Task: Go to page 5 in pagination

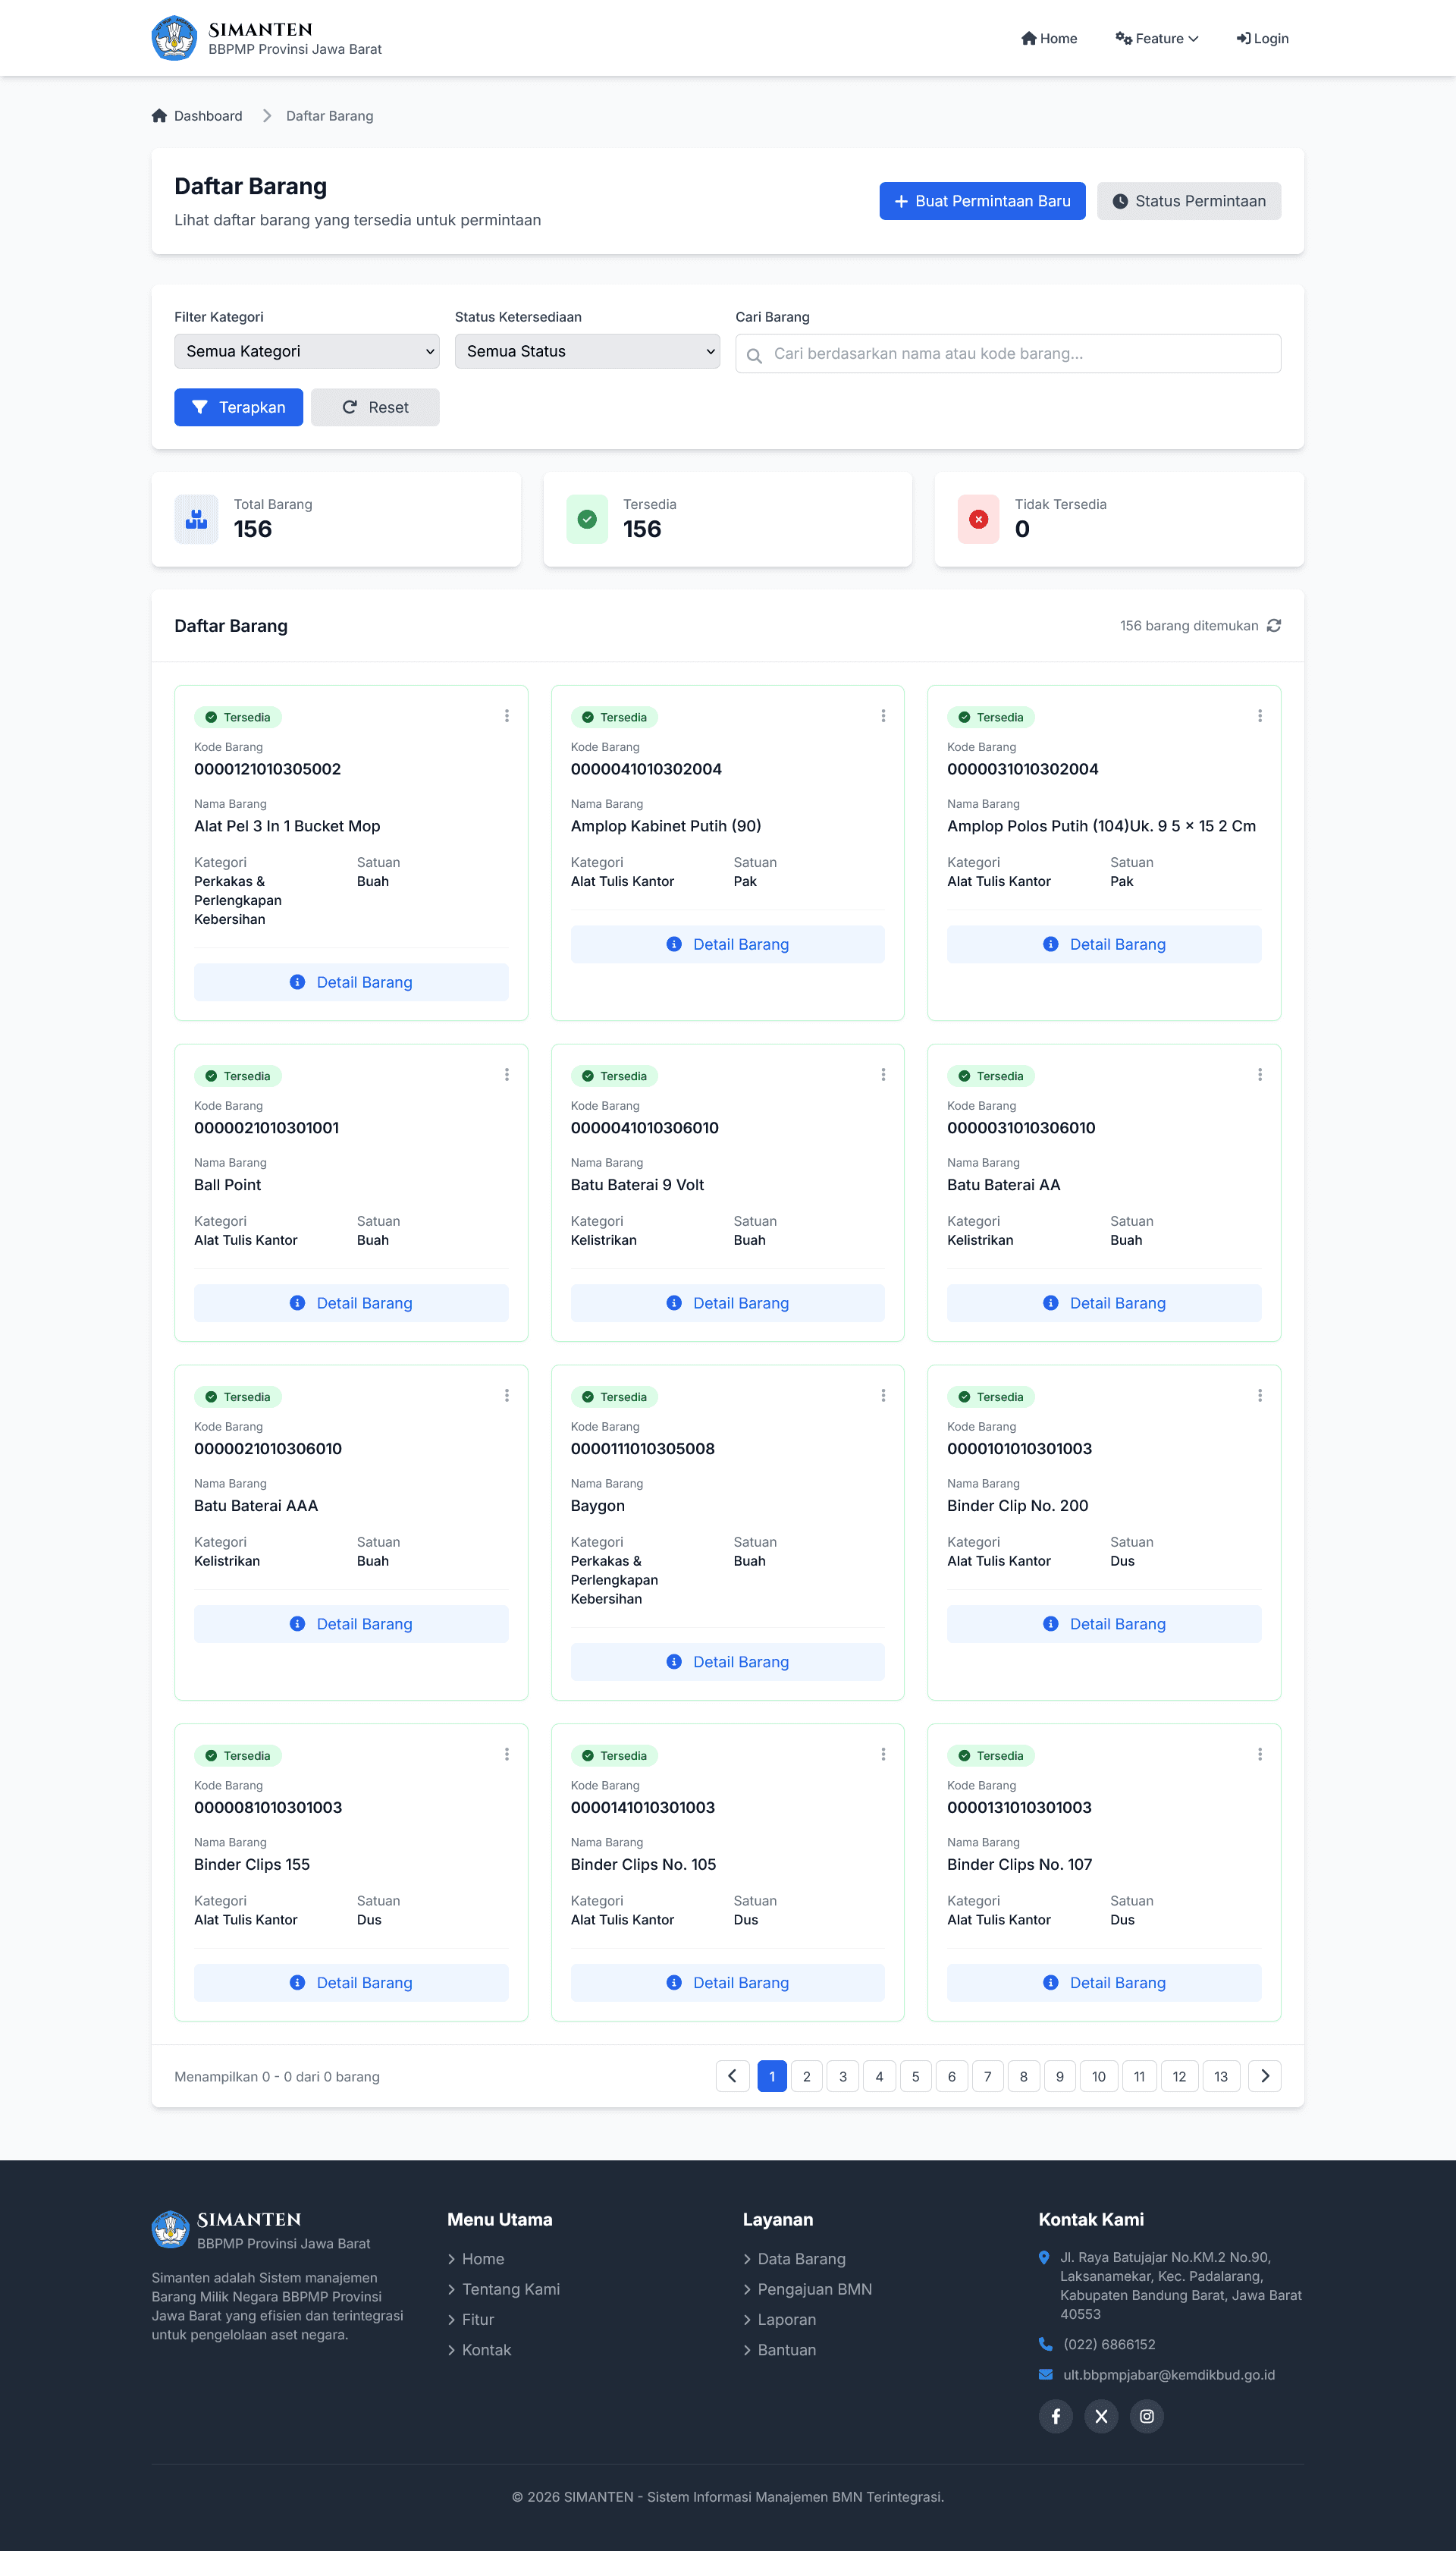Action: [x=915, y=2076]
